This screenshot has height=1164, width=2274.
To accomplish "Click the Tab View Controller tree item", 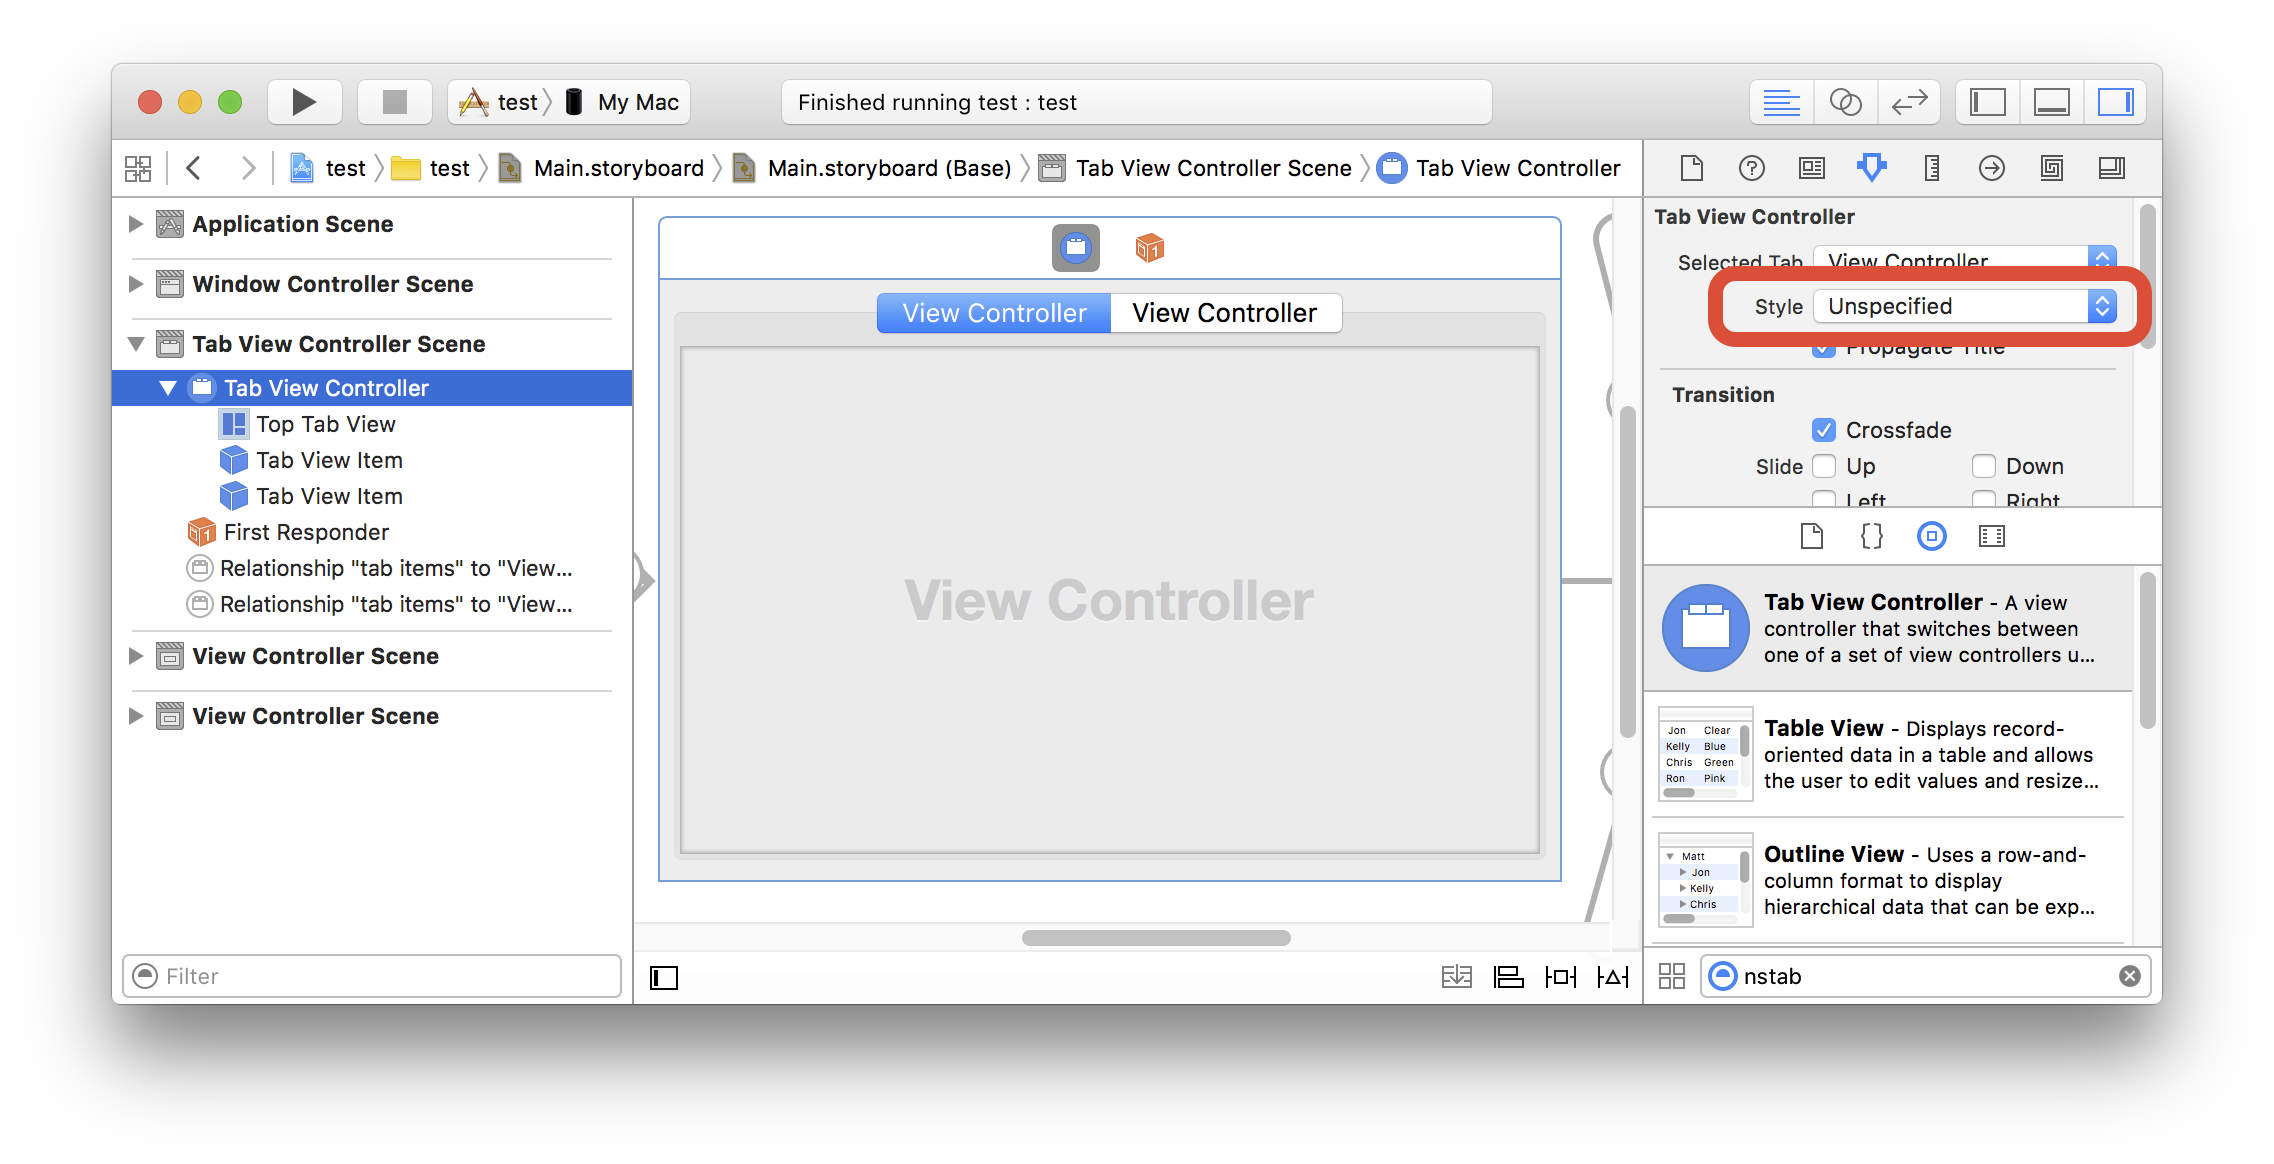I will [324, 386].
